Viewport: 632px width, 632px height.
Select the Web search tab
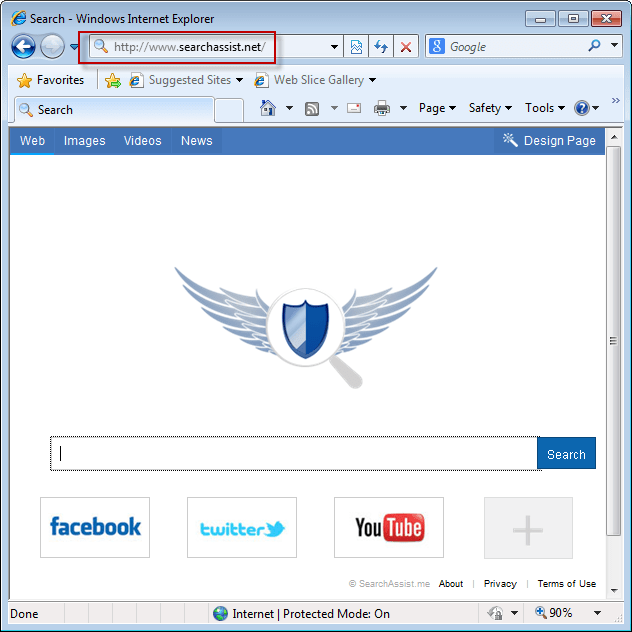click(32, 141)
